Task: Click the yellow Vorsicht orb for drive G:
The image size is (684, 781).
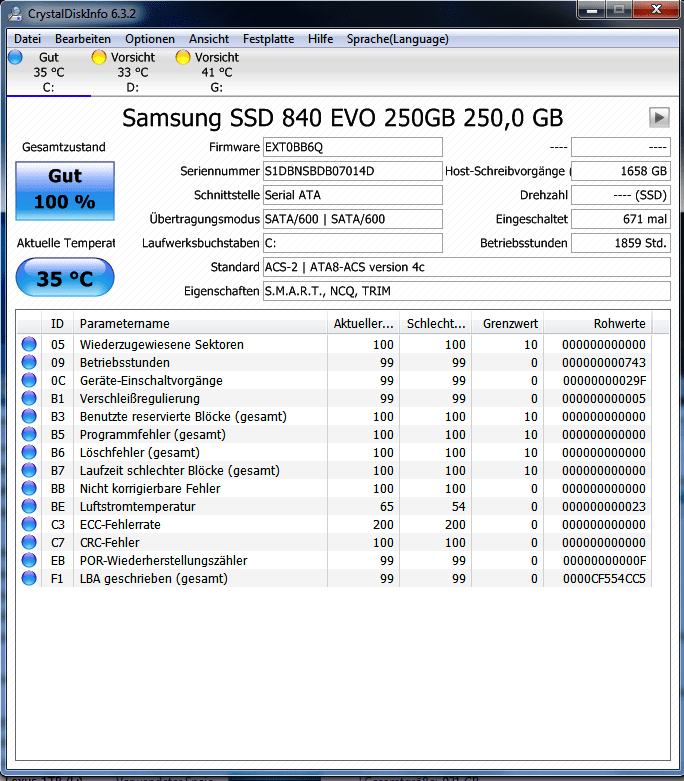Action: pos(183,57)
